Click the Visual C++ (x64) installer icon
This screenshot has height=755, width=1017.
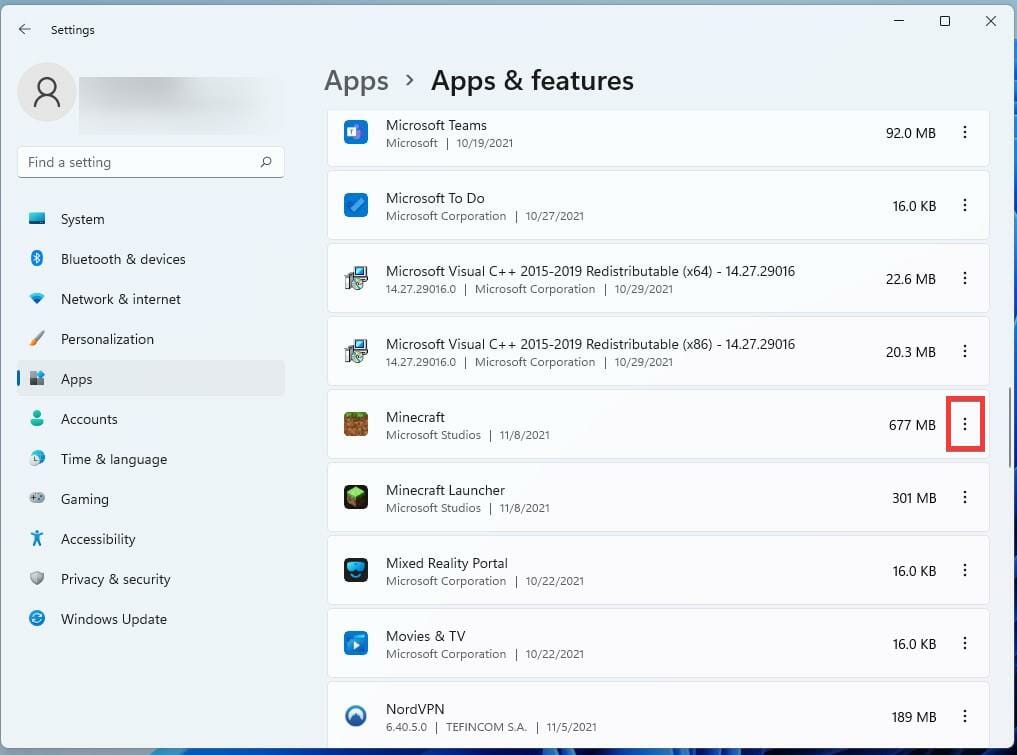coord(355,278)
